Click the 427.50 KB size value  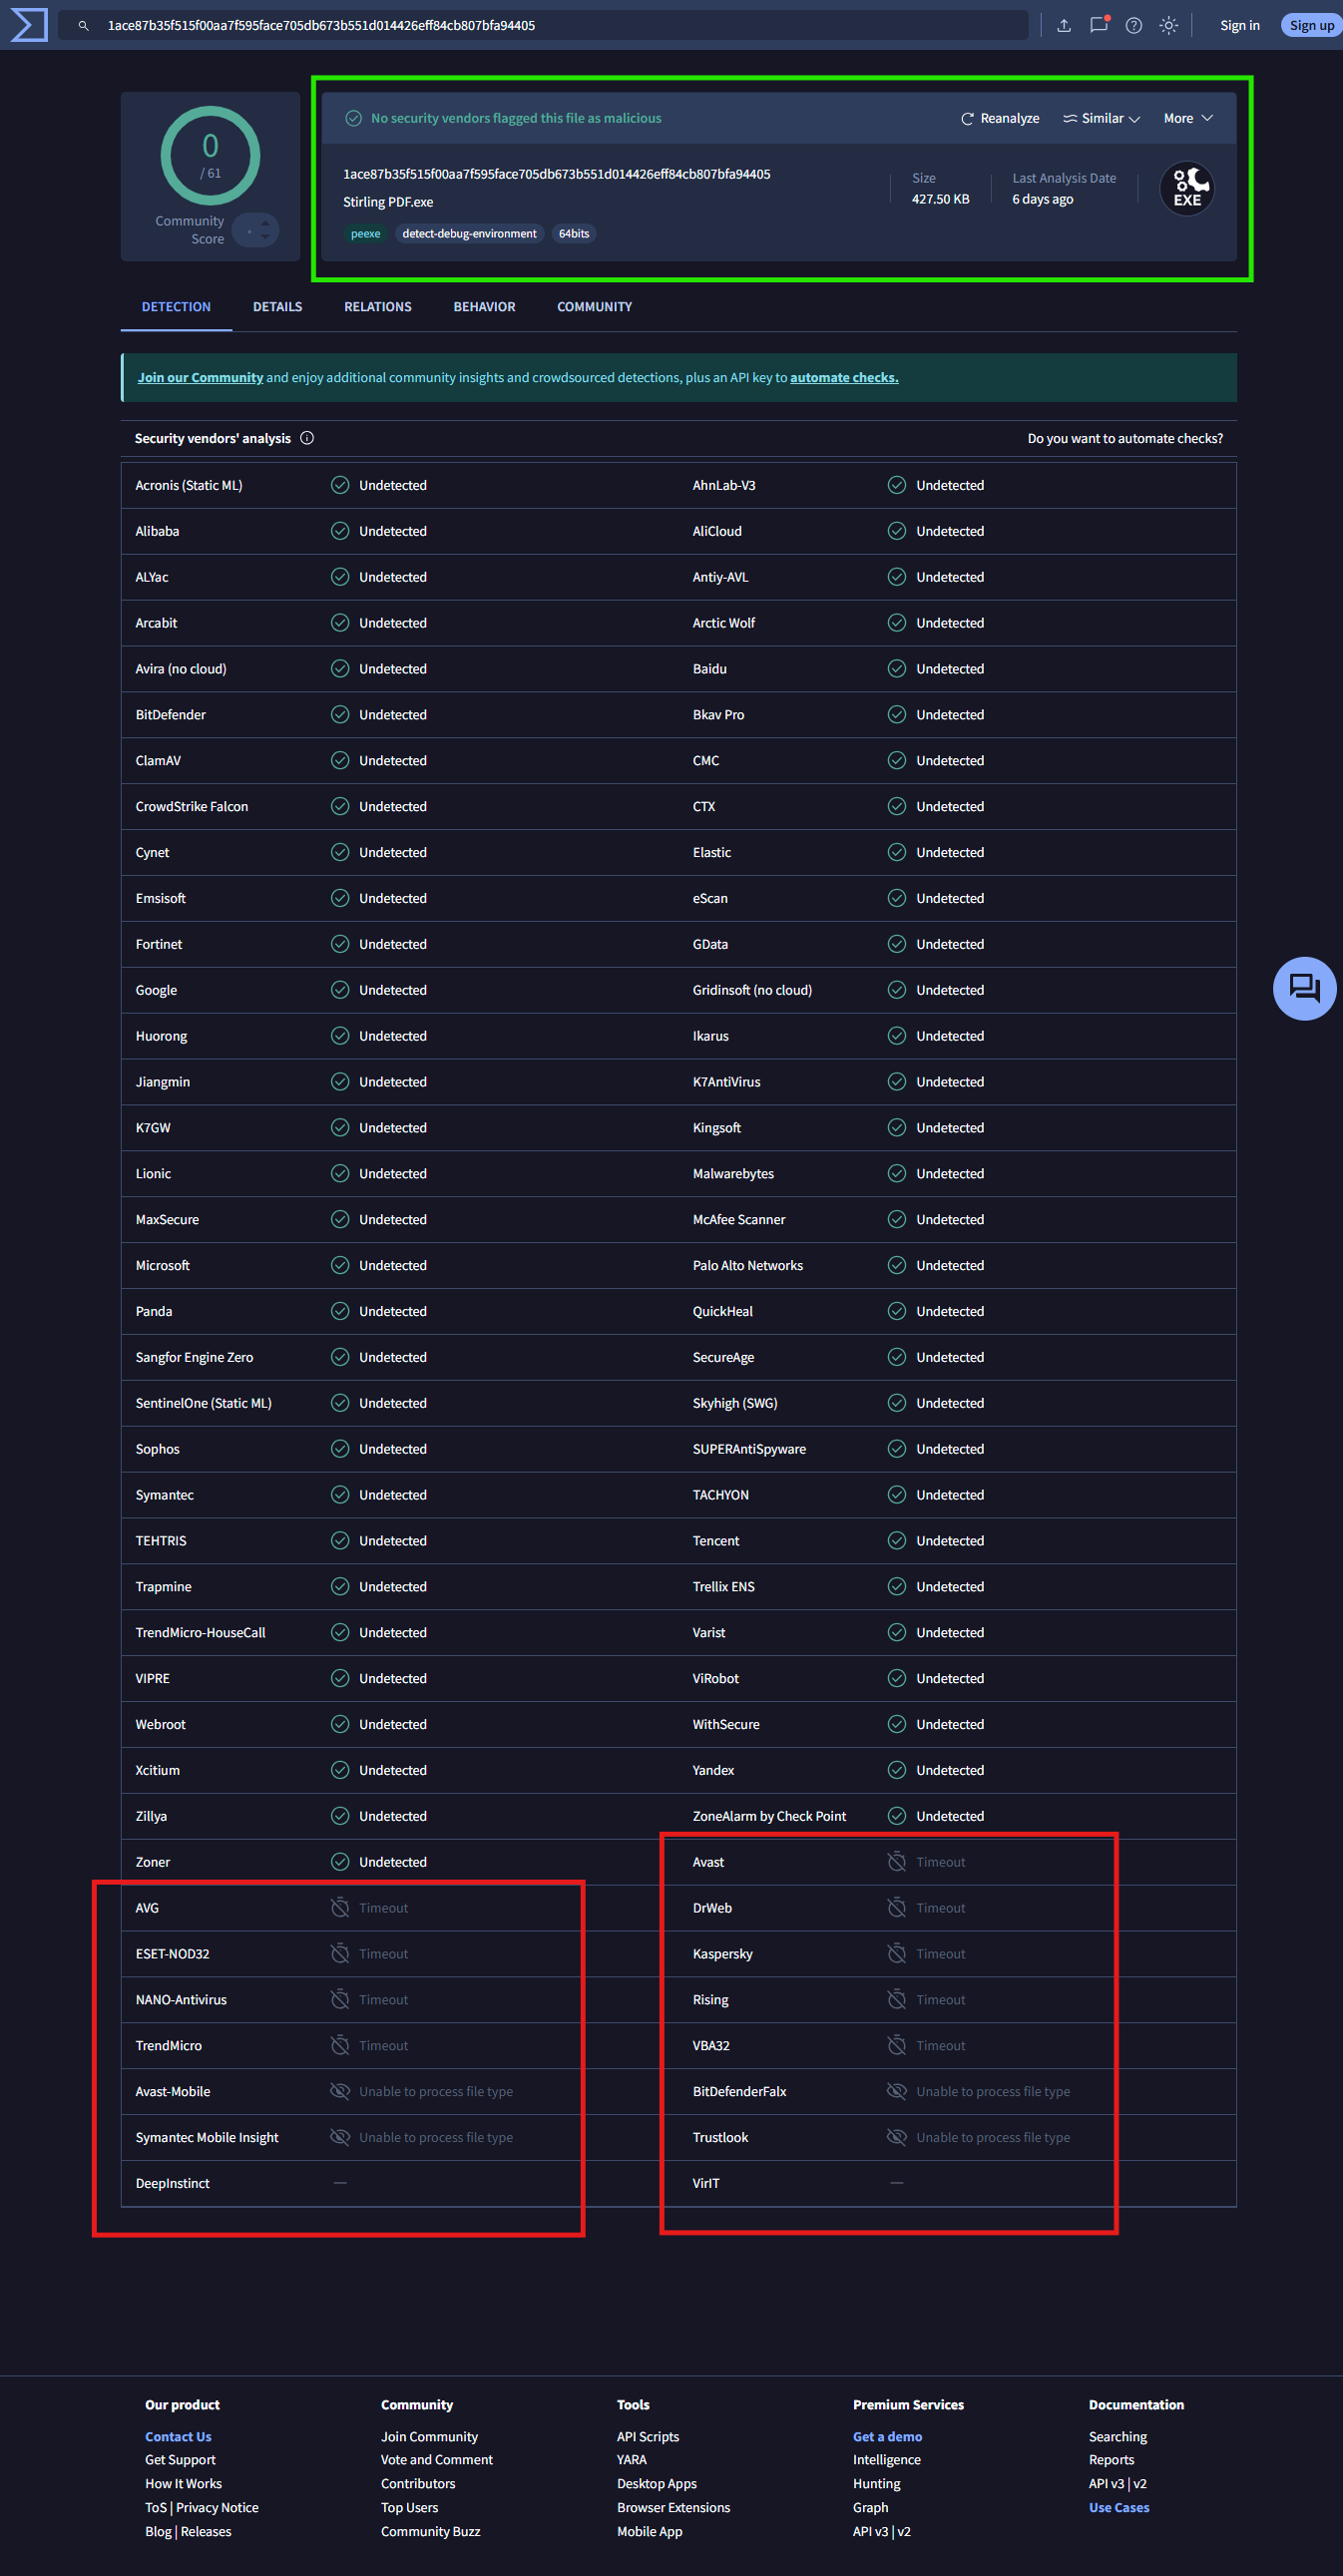(940, 199)
